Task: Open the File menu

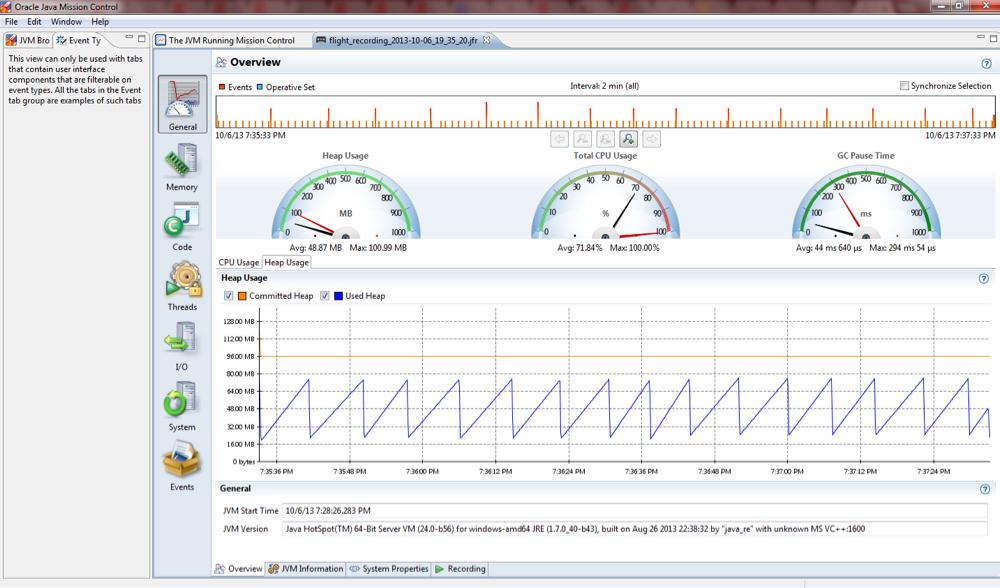Action: pyautogui.click(x=12, y=19)
